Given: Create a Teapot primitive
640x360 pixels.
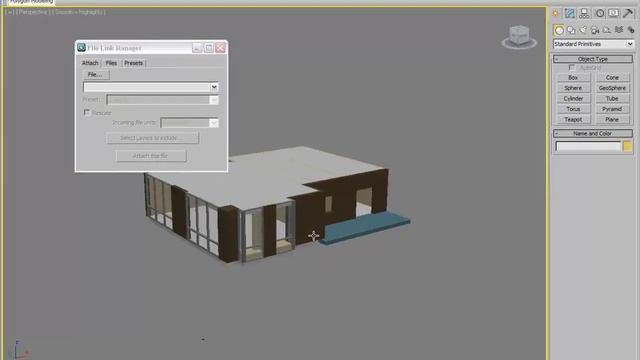Looking at the screenshot, I should pos(573,120).
